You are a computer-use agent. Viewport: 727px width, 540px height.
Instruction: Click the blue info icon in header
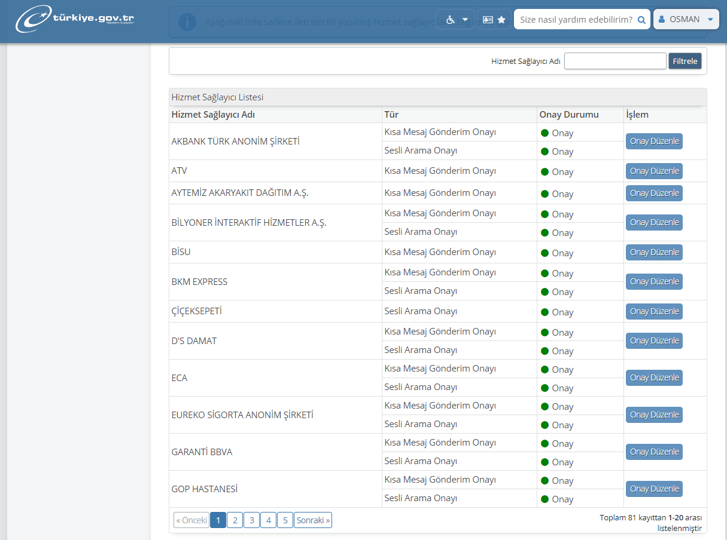187,21
